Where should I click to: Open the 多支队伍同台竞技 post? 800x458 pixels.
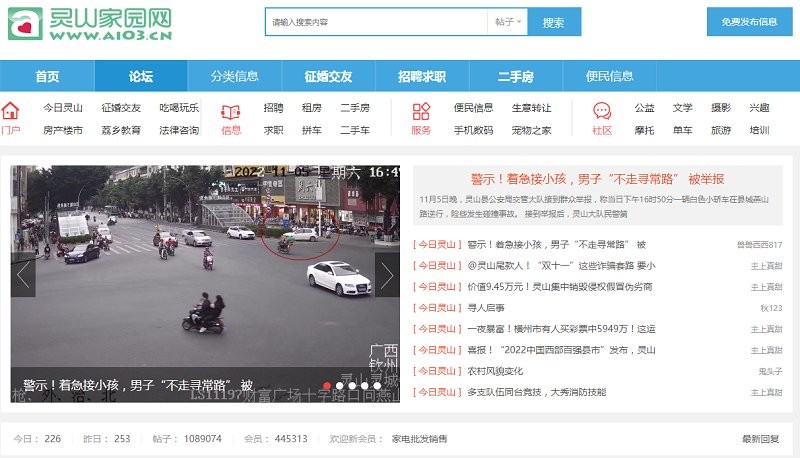[x=537, y=392]
